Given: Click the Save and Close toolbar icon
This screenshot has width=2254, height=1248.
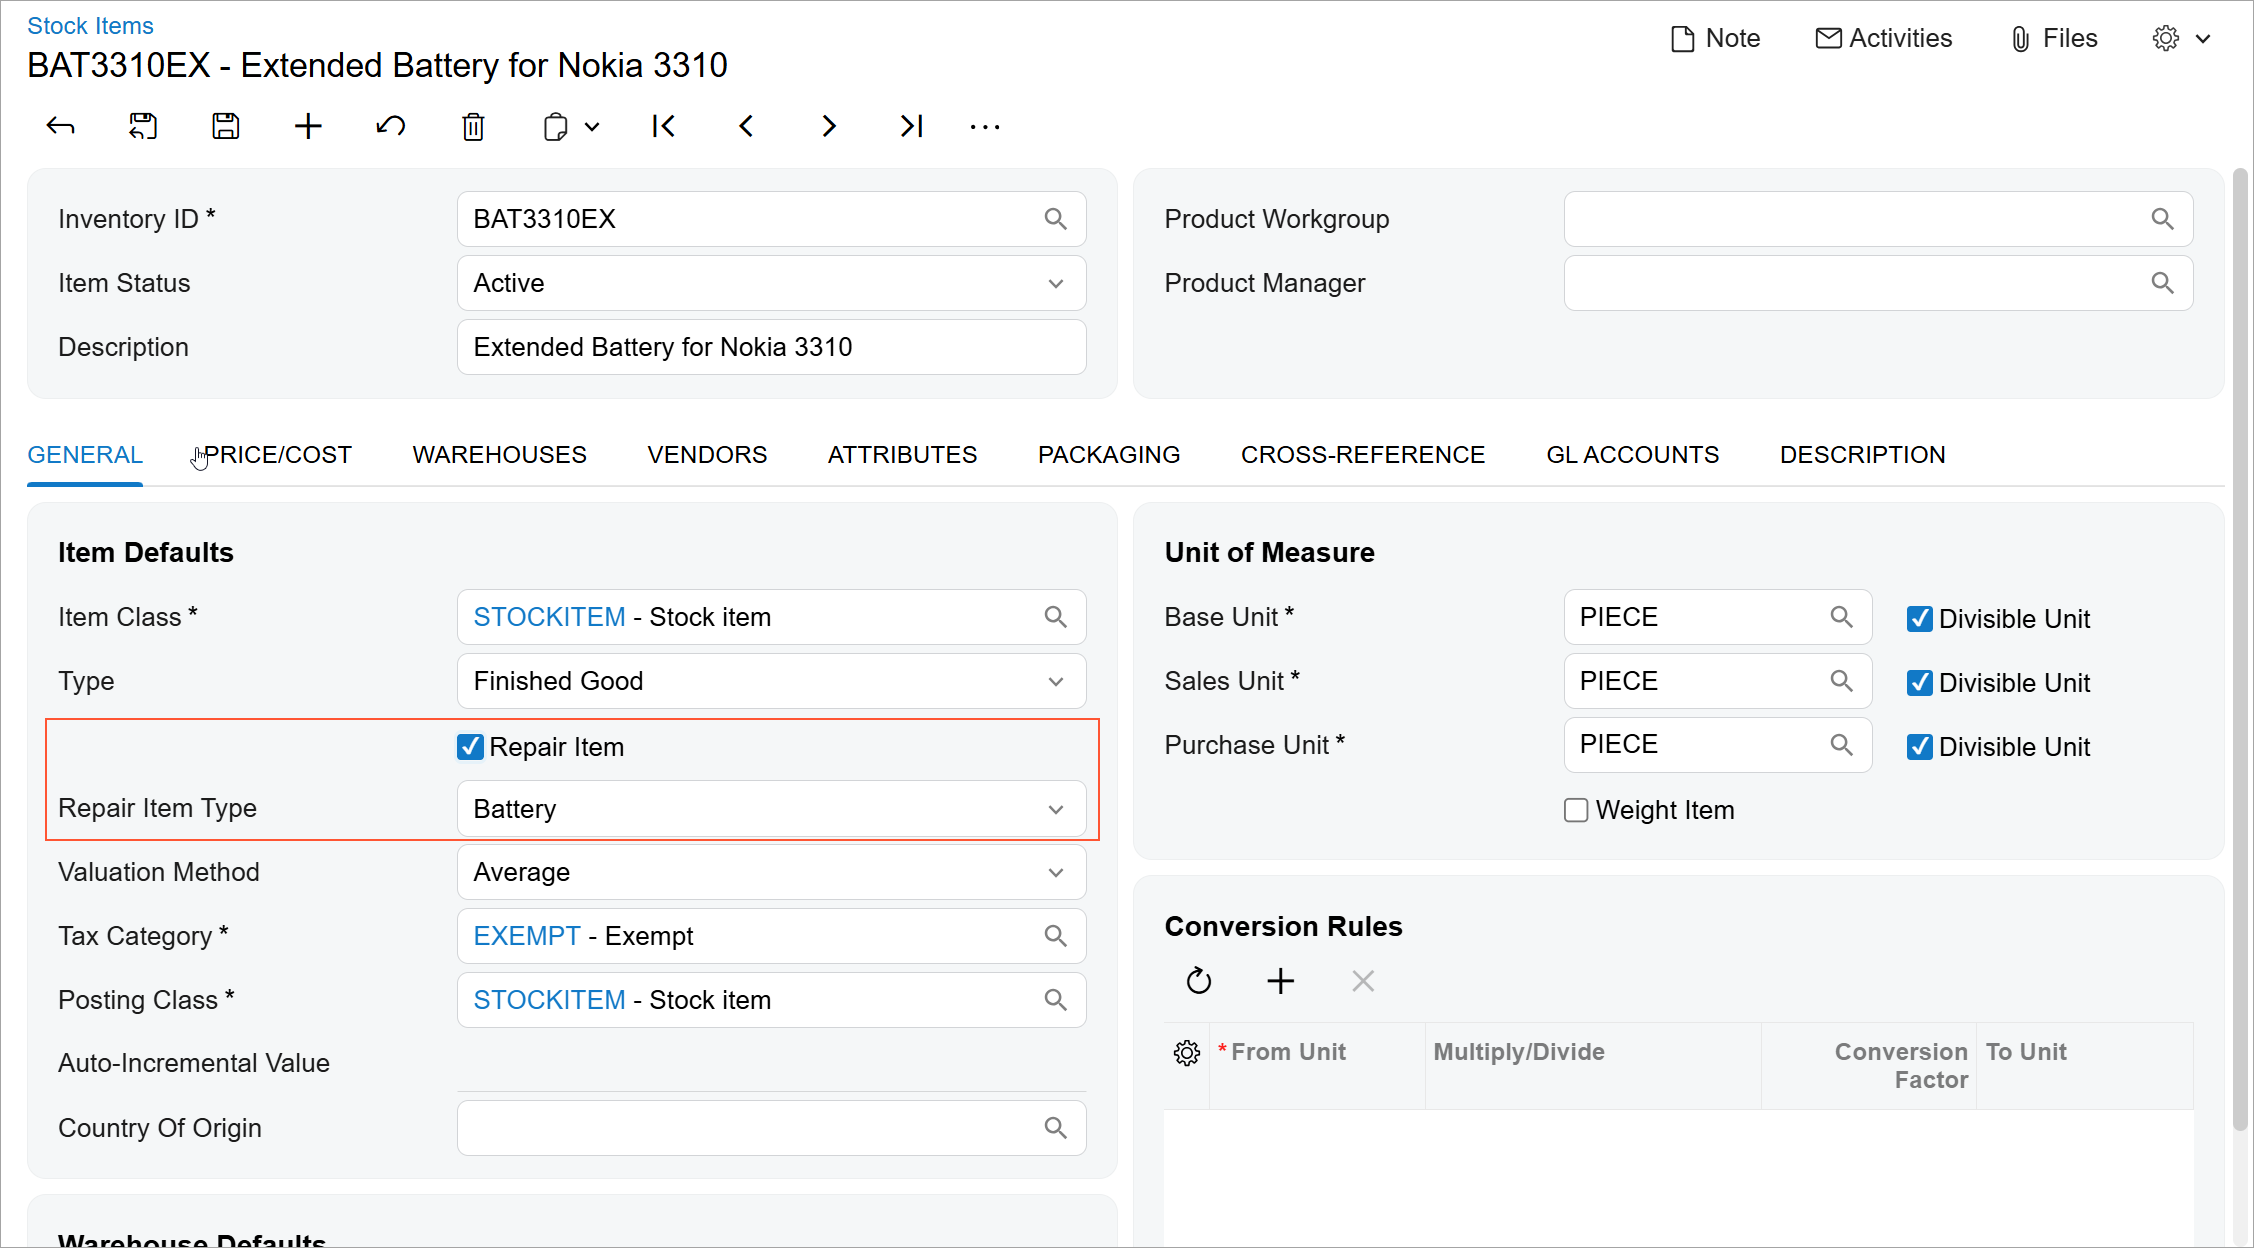Looking at the screenshot, I should 143,126.
